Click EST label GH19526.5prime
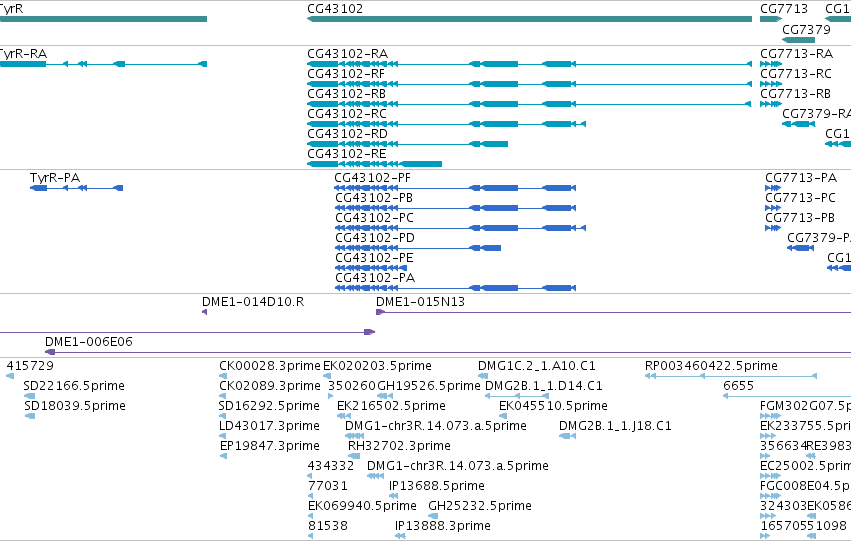Screen dimensions: 851x541 429,386
